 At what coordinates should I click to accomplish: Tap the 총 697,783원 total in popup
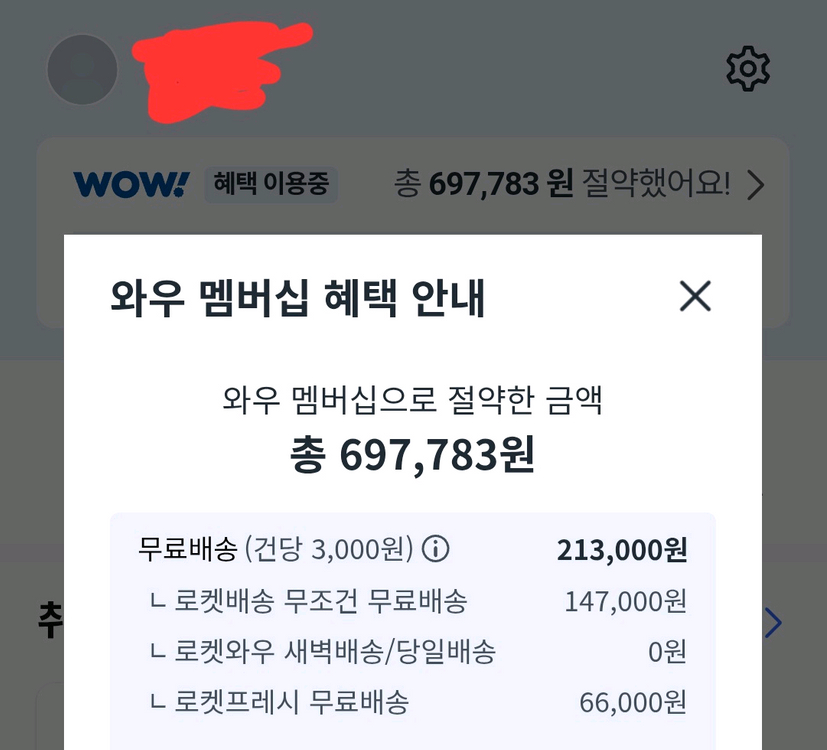(x=412, y=455)
